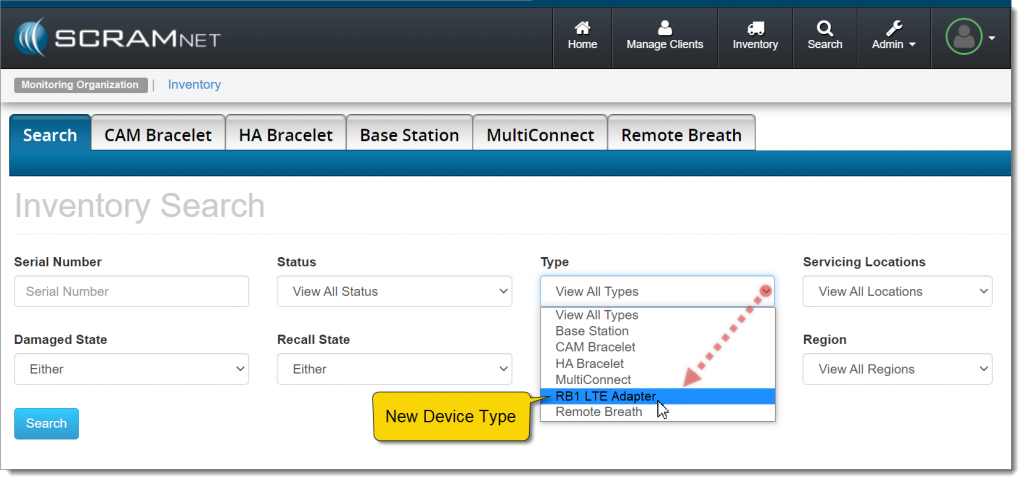Click the Inventory Search heading

tap(140, 206)
